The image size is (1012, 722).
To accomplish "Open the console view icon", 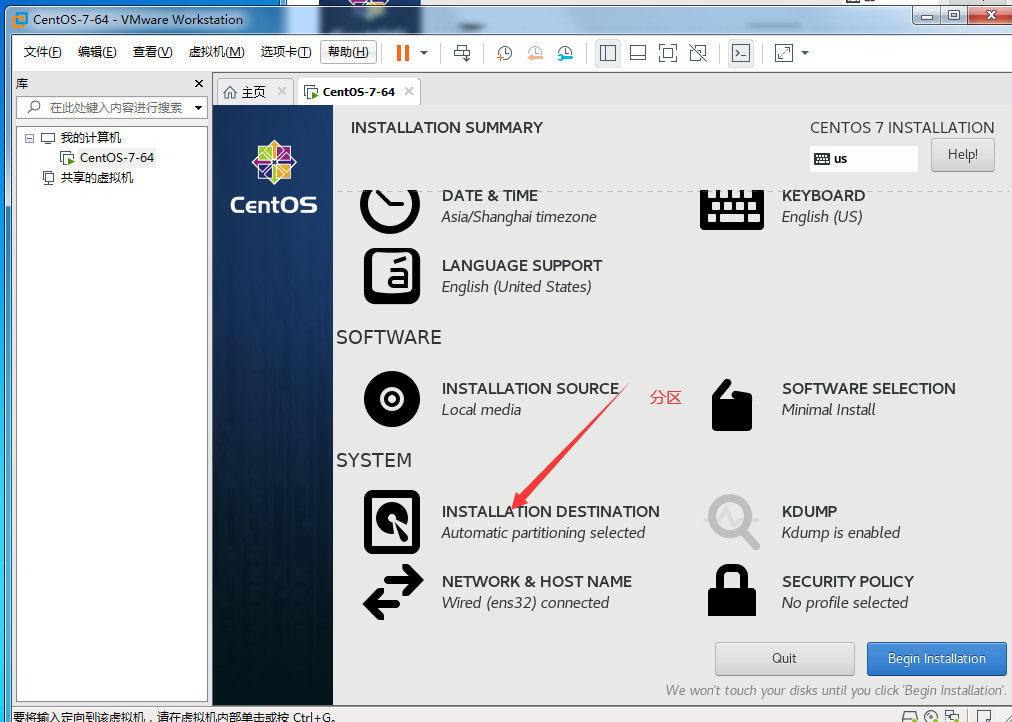I will coord(740,53).
